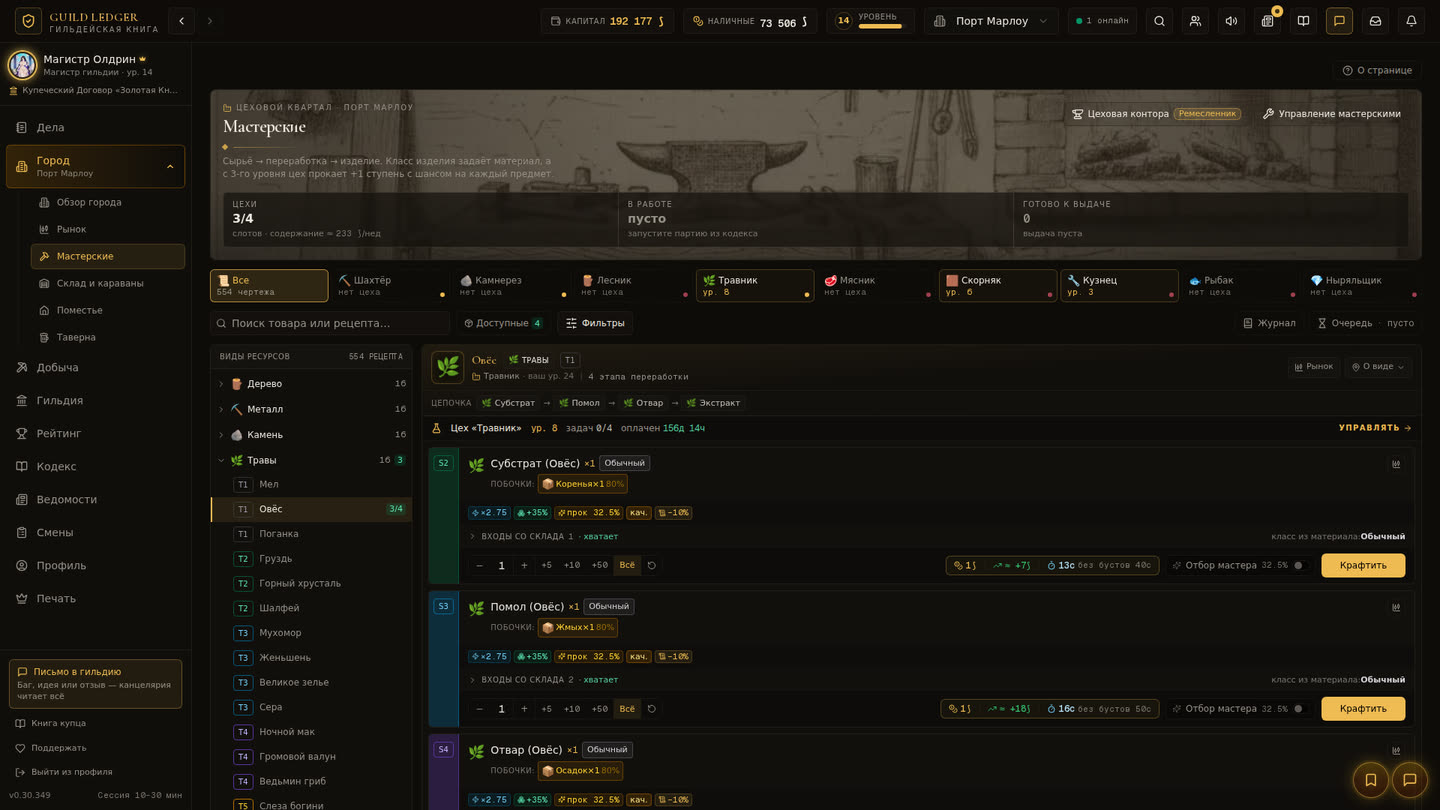Click the УПРАВЛЯТЬ link for Травник workshop
Viewport: 1440px width, 810px height.
pyautogui.click(x=1375, y=428)
